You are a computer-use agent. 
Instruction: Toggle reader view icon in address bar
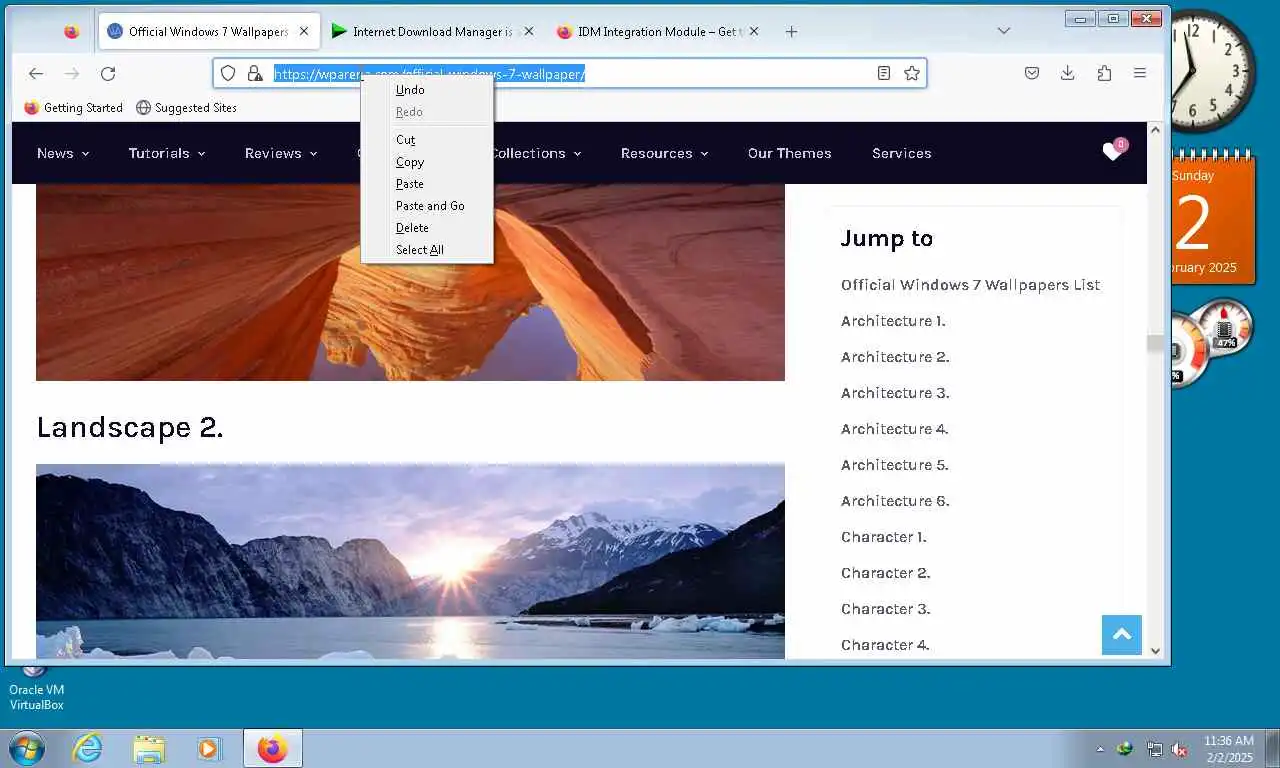pos(884,73)
